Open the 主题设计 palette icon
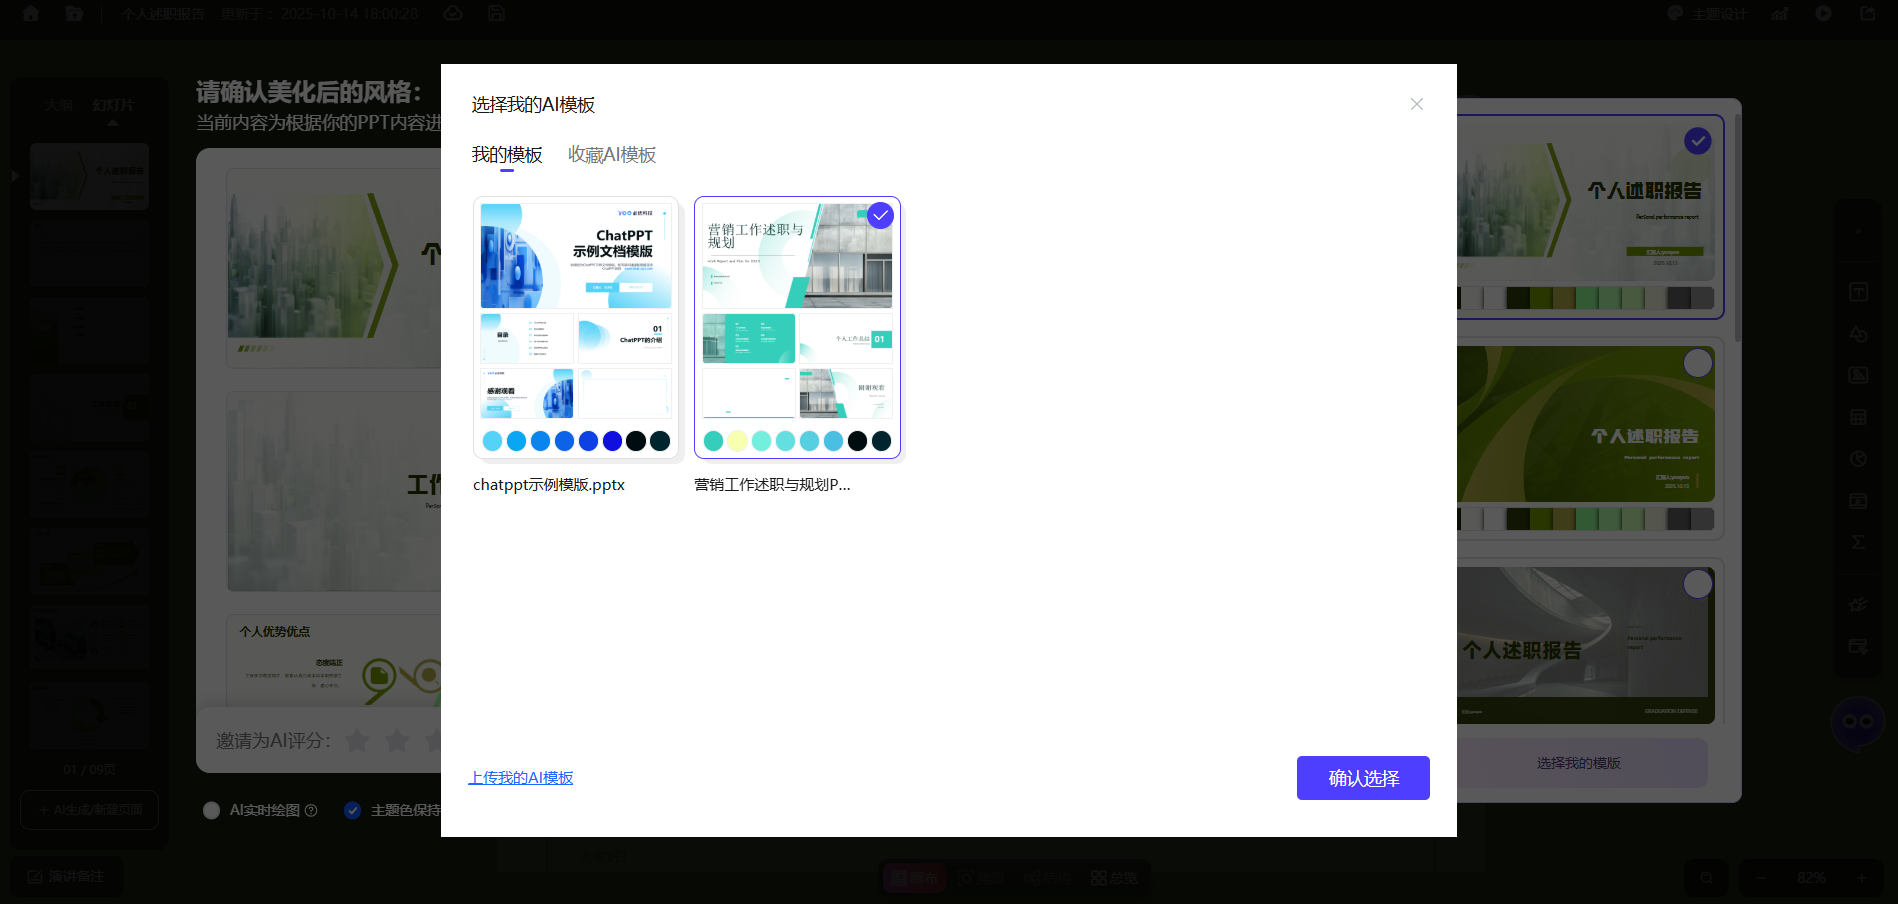This screenshot has height=904, width=1898. pyautogui.click(x=1676, y=14)
